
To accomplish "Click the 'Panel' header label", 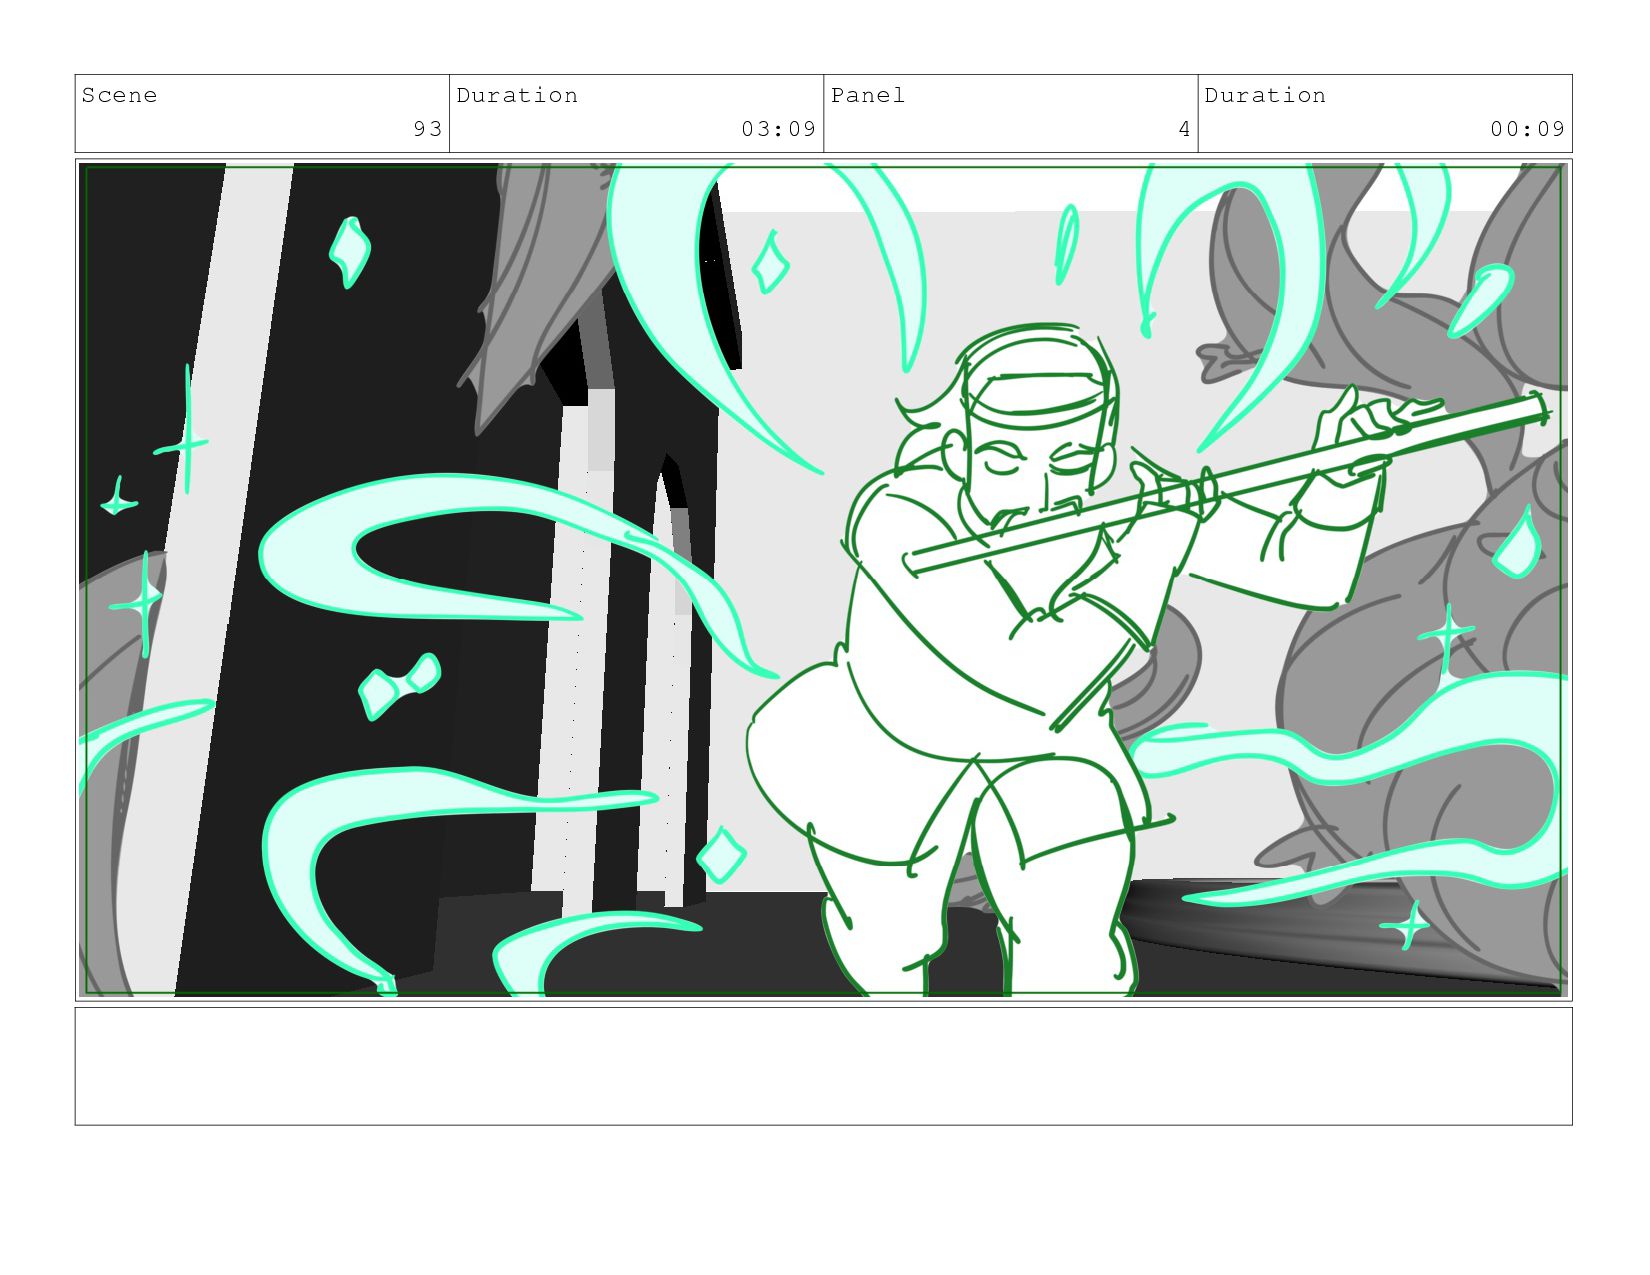I will point(867,95).
